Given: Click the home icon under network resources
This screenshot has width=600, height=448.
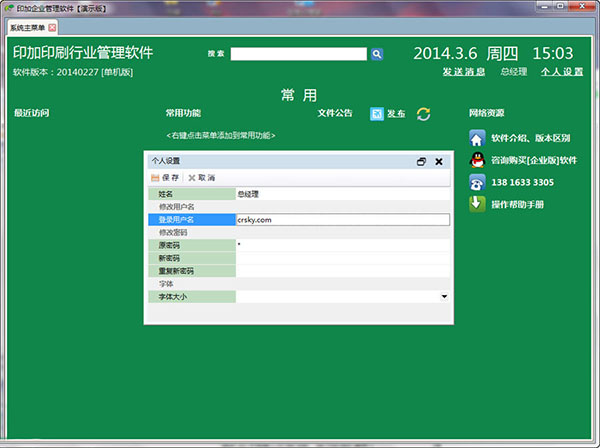Looking at the screenshot, I should [x=478, y=138].
